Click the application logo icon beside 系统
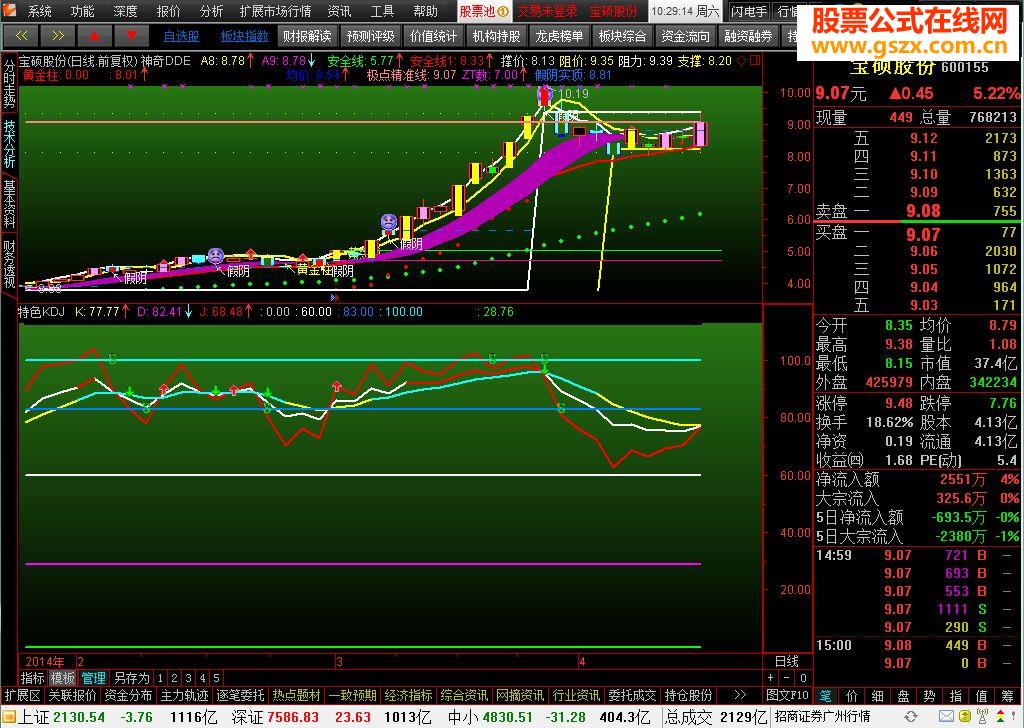1024x728 pixels. [9, 10]
